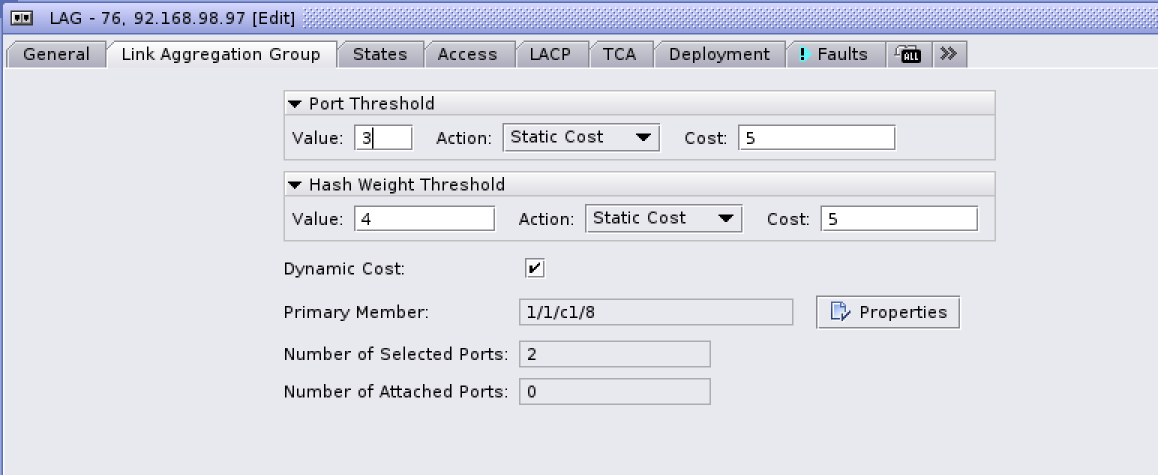Image resolution: width=1158 pixels, height=475 pixels.
Task: Click the Port Threshold Value field
Action: [x=383, y=138]
